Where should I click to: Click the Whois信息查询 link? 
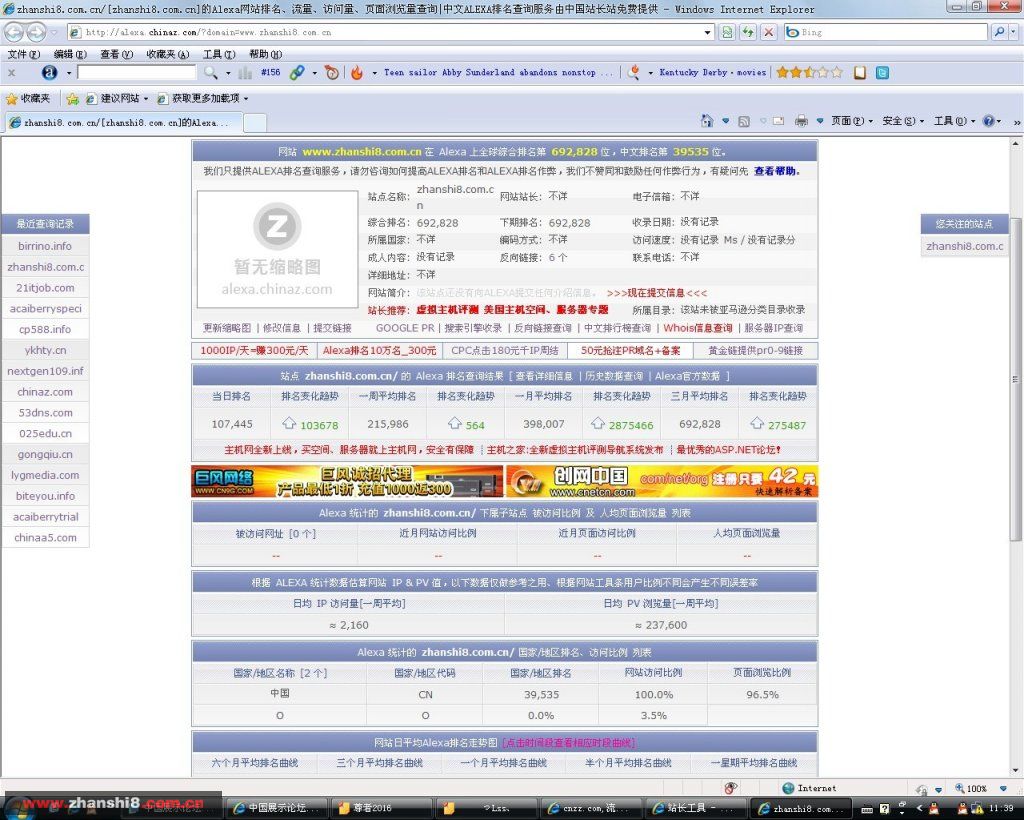point(697,328)
